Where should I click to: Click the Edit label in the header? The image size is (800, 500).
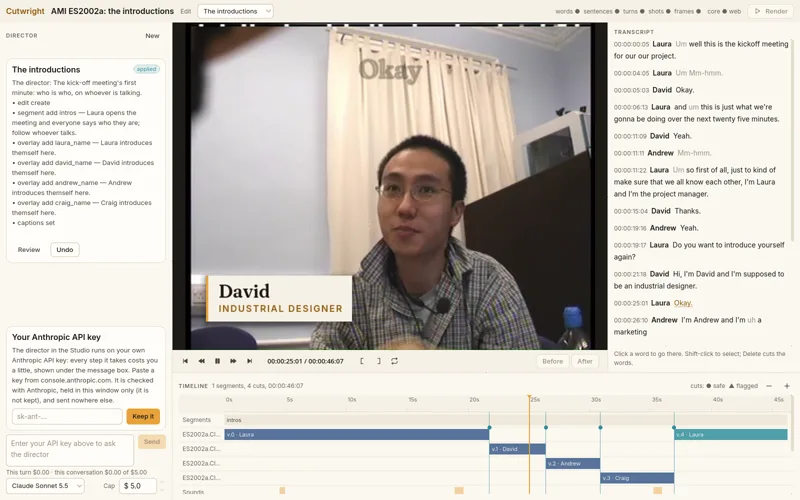[x=186, y=11]
